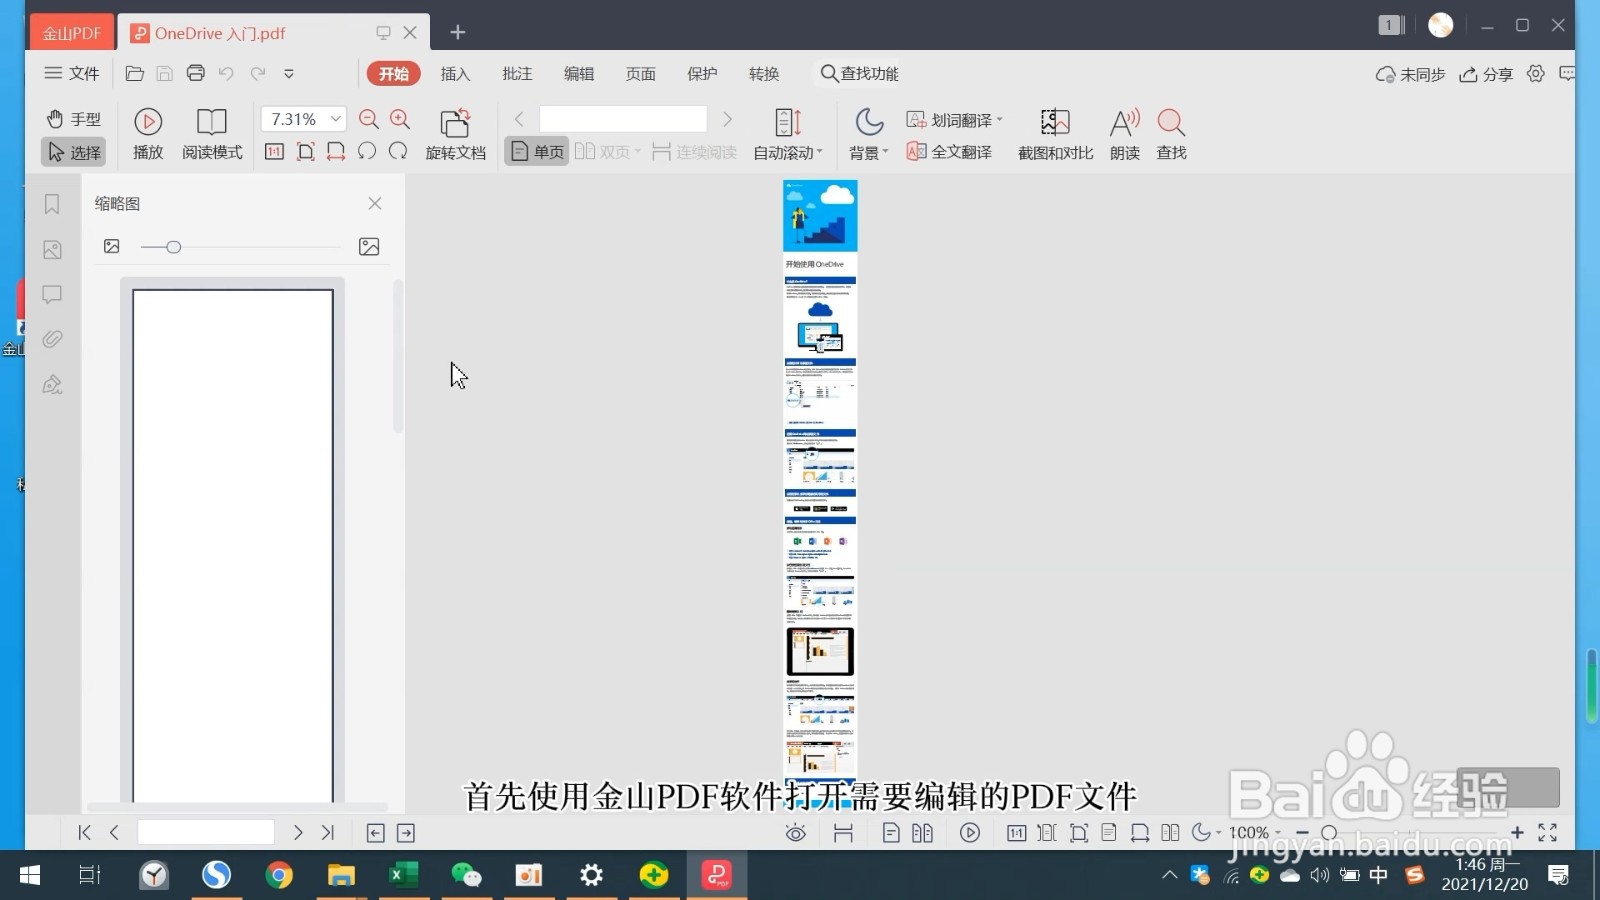Expand the quick access toolbar dropdown
The image size is (1600, 900).
(x=289, y=73)
